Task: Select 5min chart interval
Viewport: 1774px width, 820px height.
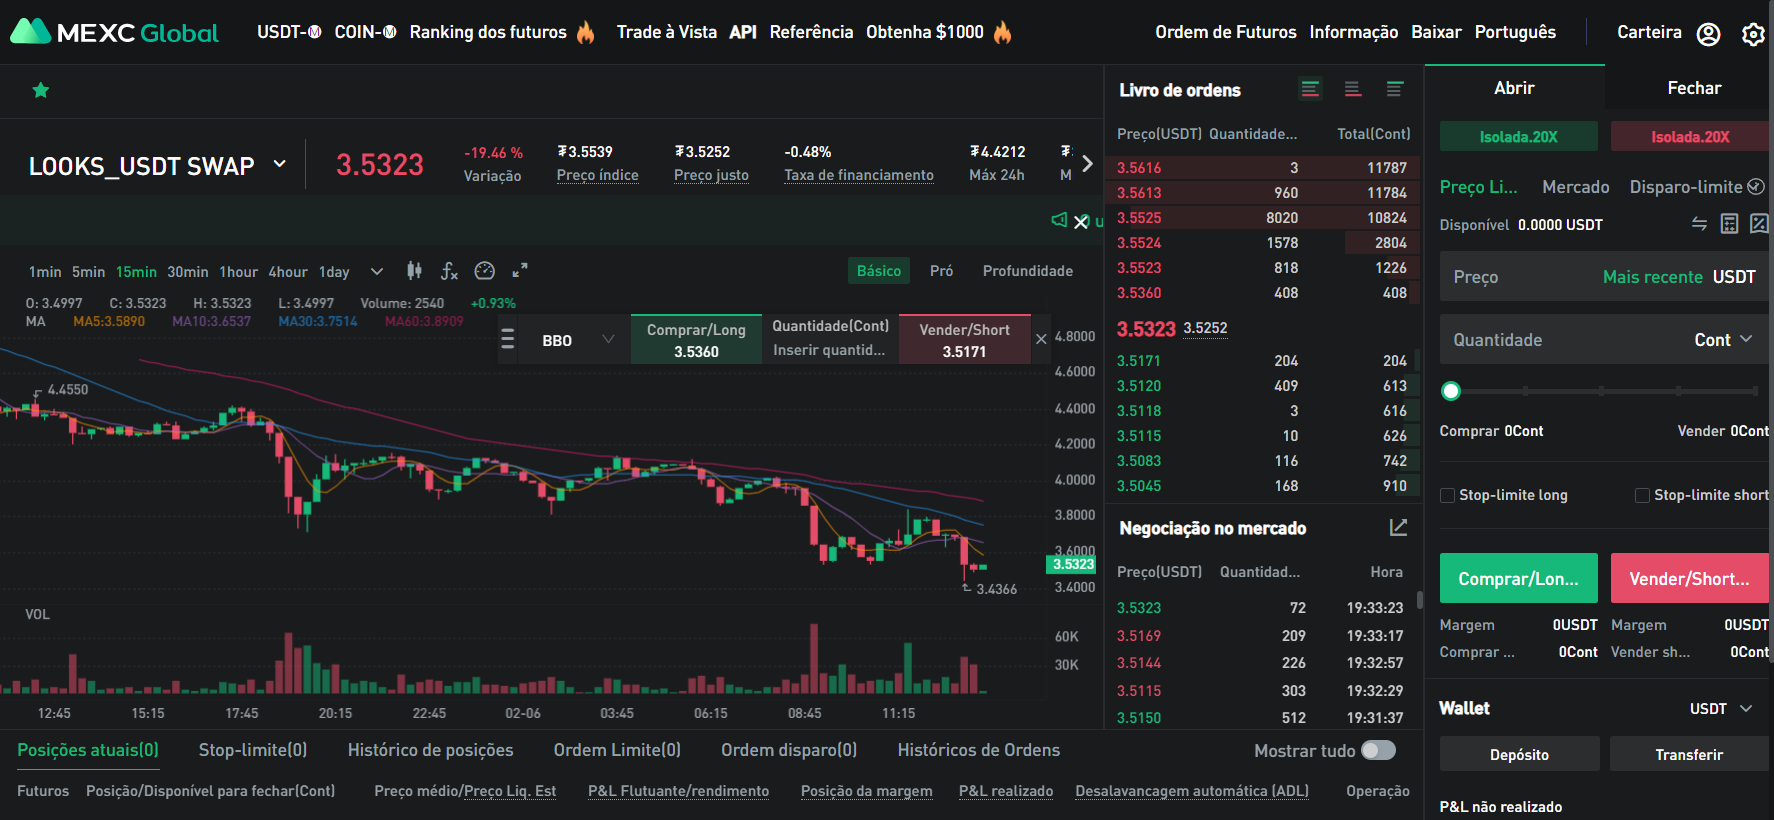Action: pyautogui.click(x=88, y=272)
